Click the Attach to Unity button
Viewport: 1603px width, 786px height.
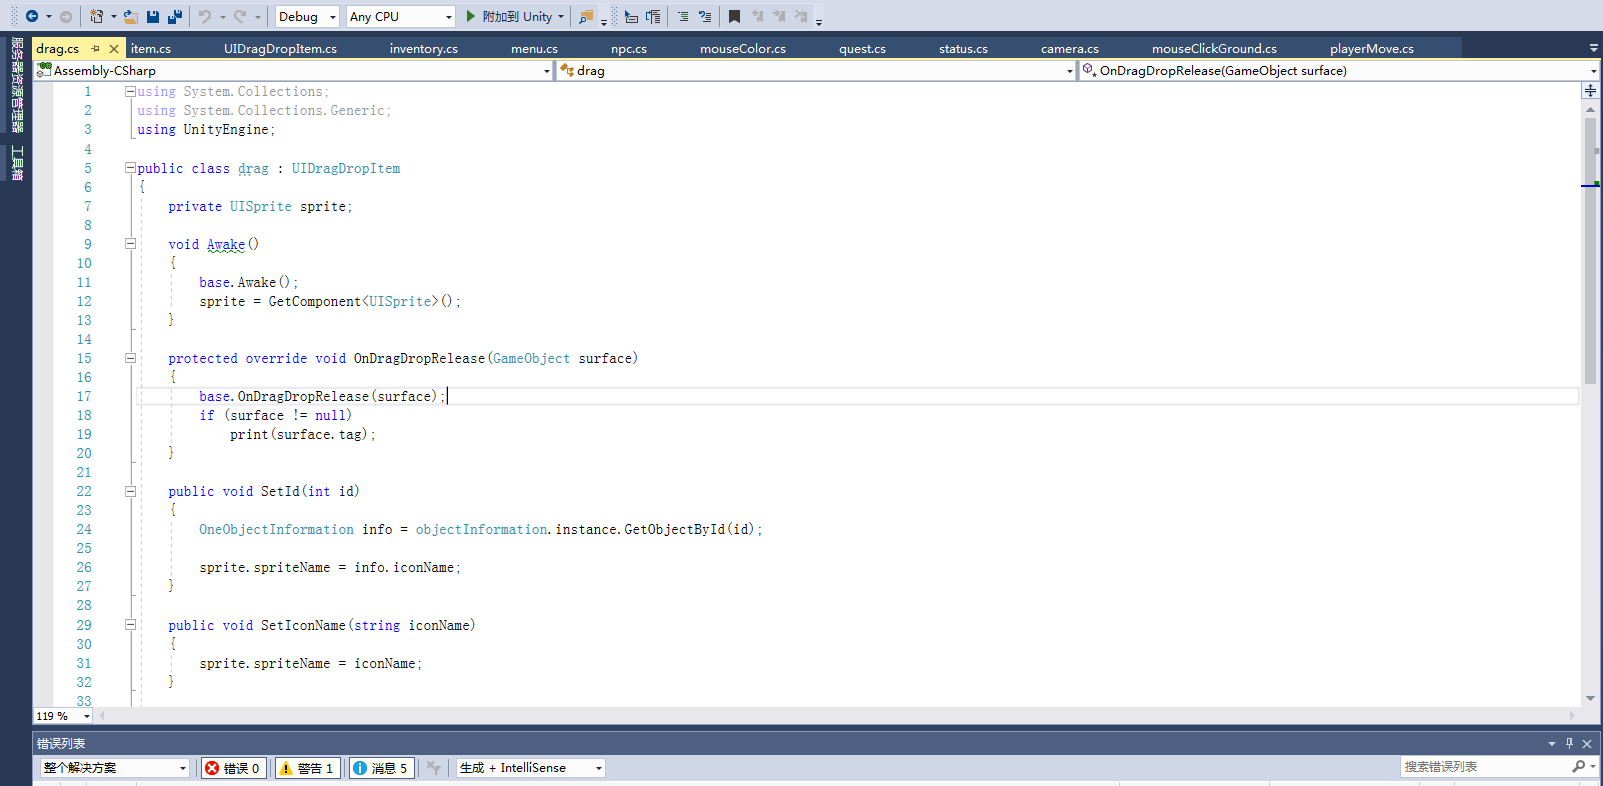tap(516, 16)
